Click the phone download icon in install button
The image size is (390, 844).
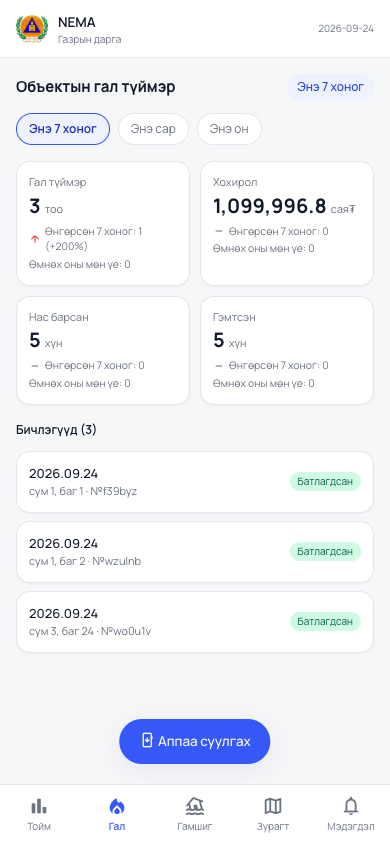147,741
